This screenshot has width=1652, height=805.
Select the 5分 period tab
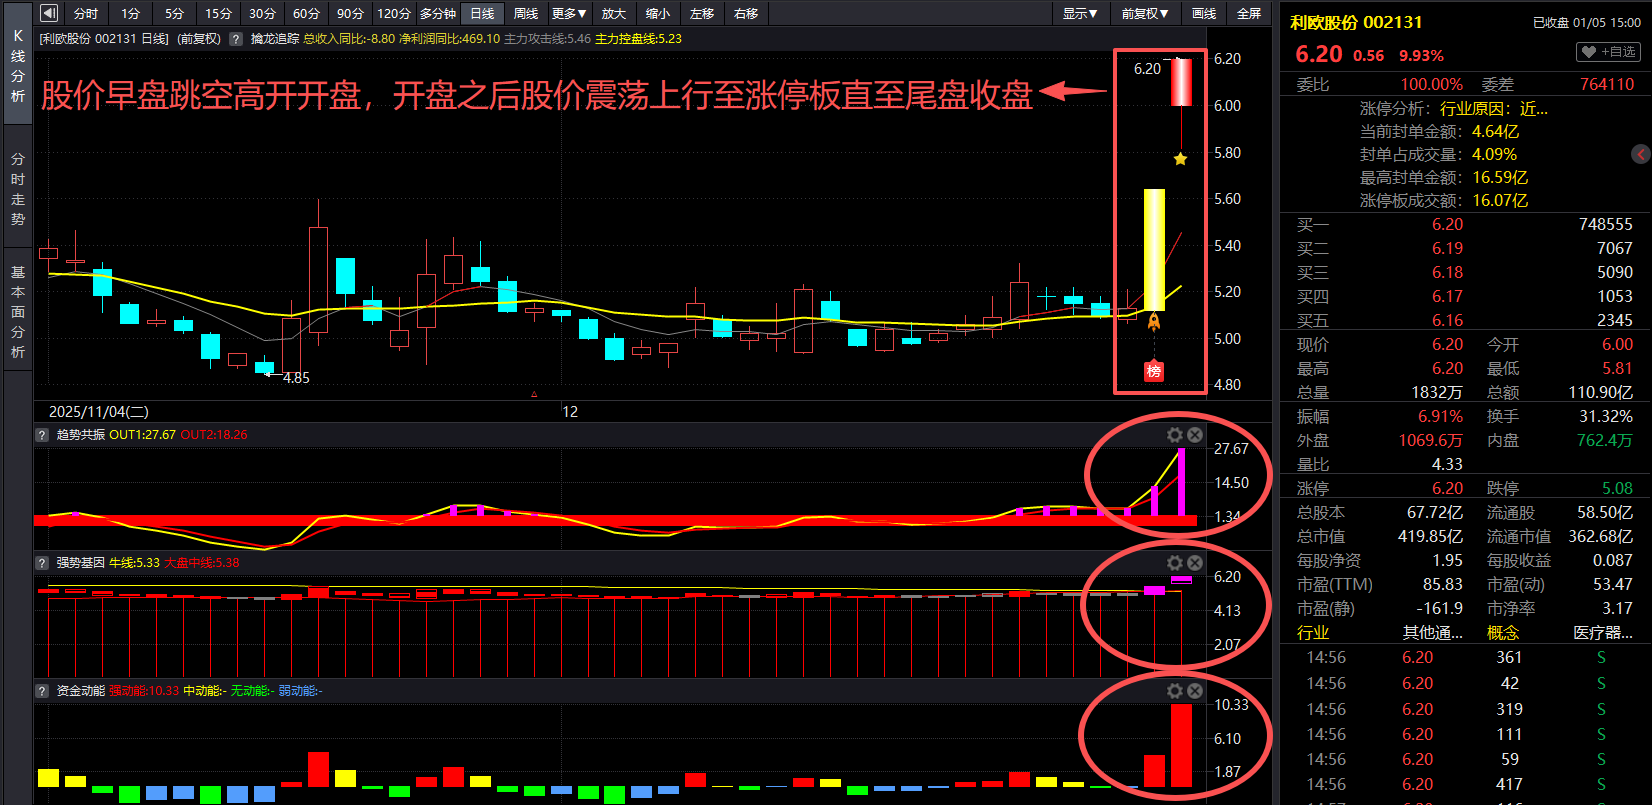coord(174,13)
